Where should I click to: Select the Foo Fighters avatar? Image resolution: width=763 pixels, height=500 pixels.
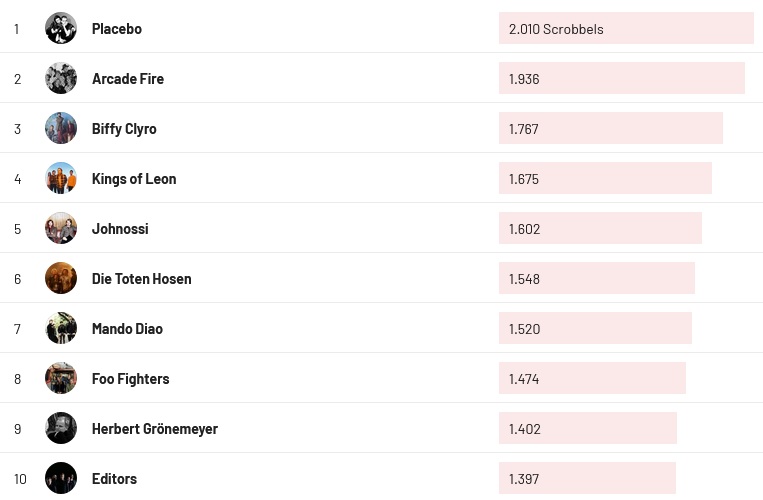61,378
